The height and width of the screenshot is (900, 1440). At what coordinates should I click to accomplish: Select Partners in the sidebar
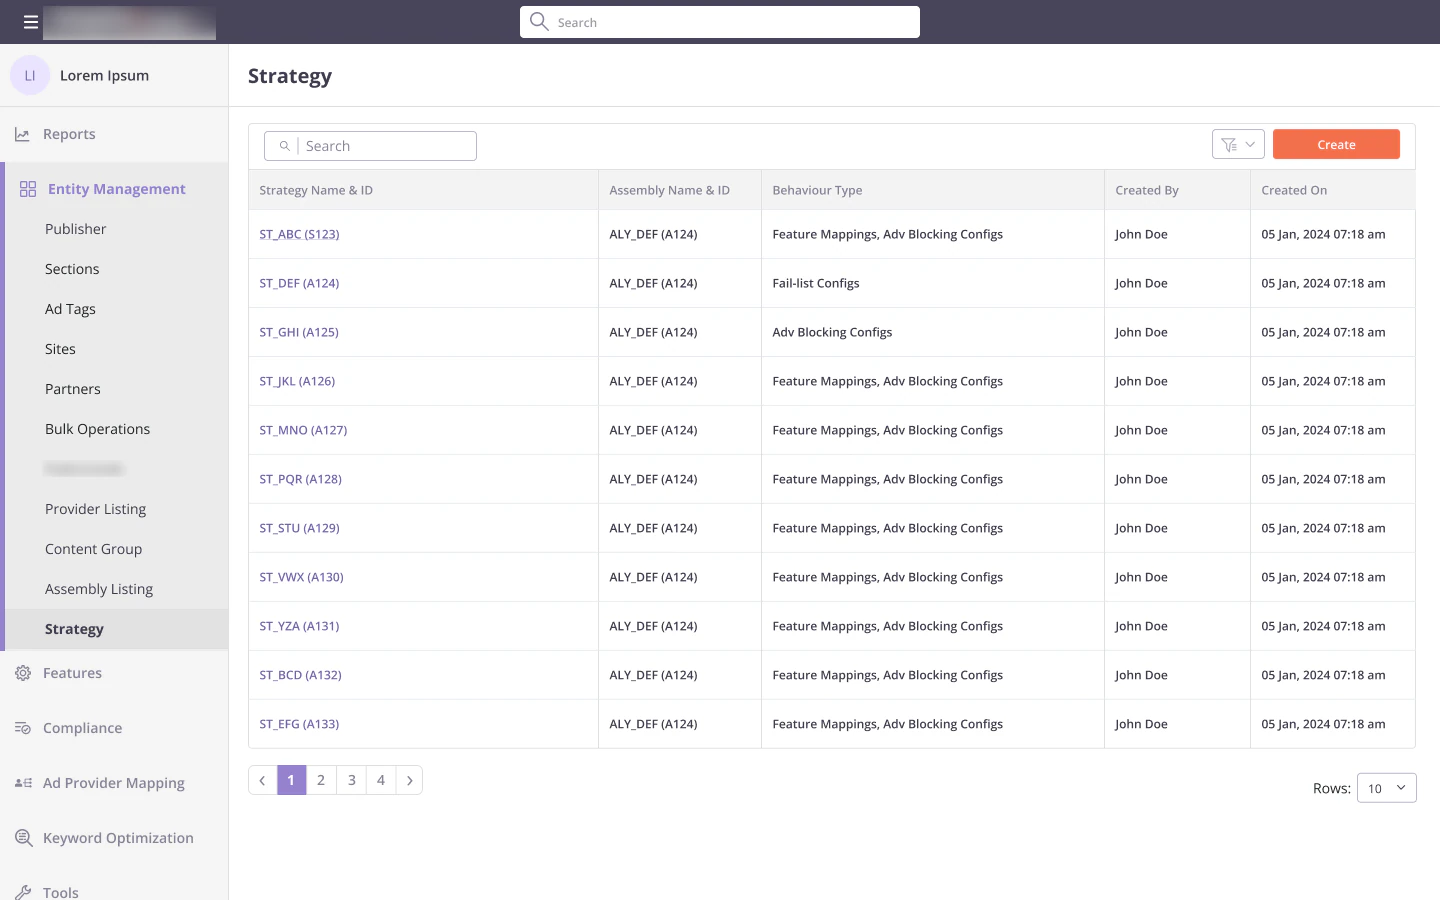73,389
